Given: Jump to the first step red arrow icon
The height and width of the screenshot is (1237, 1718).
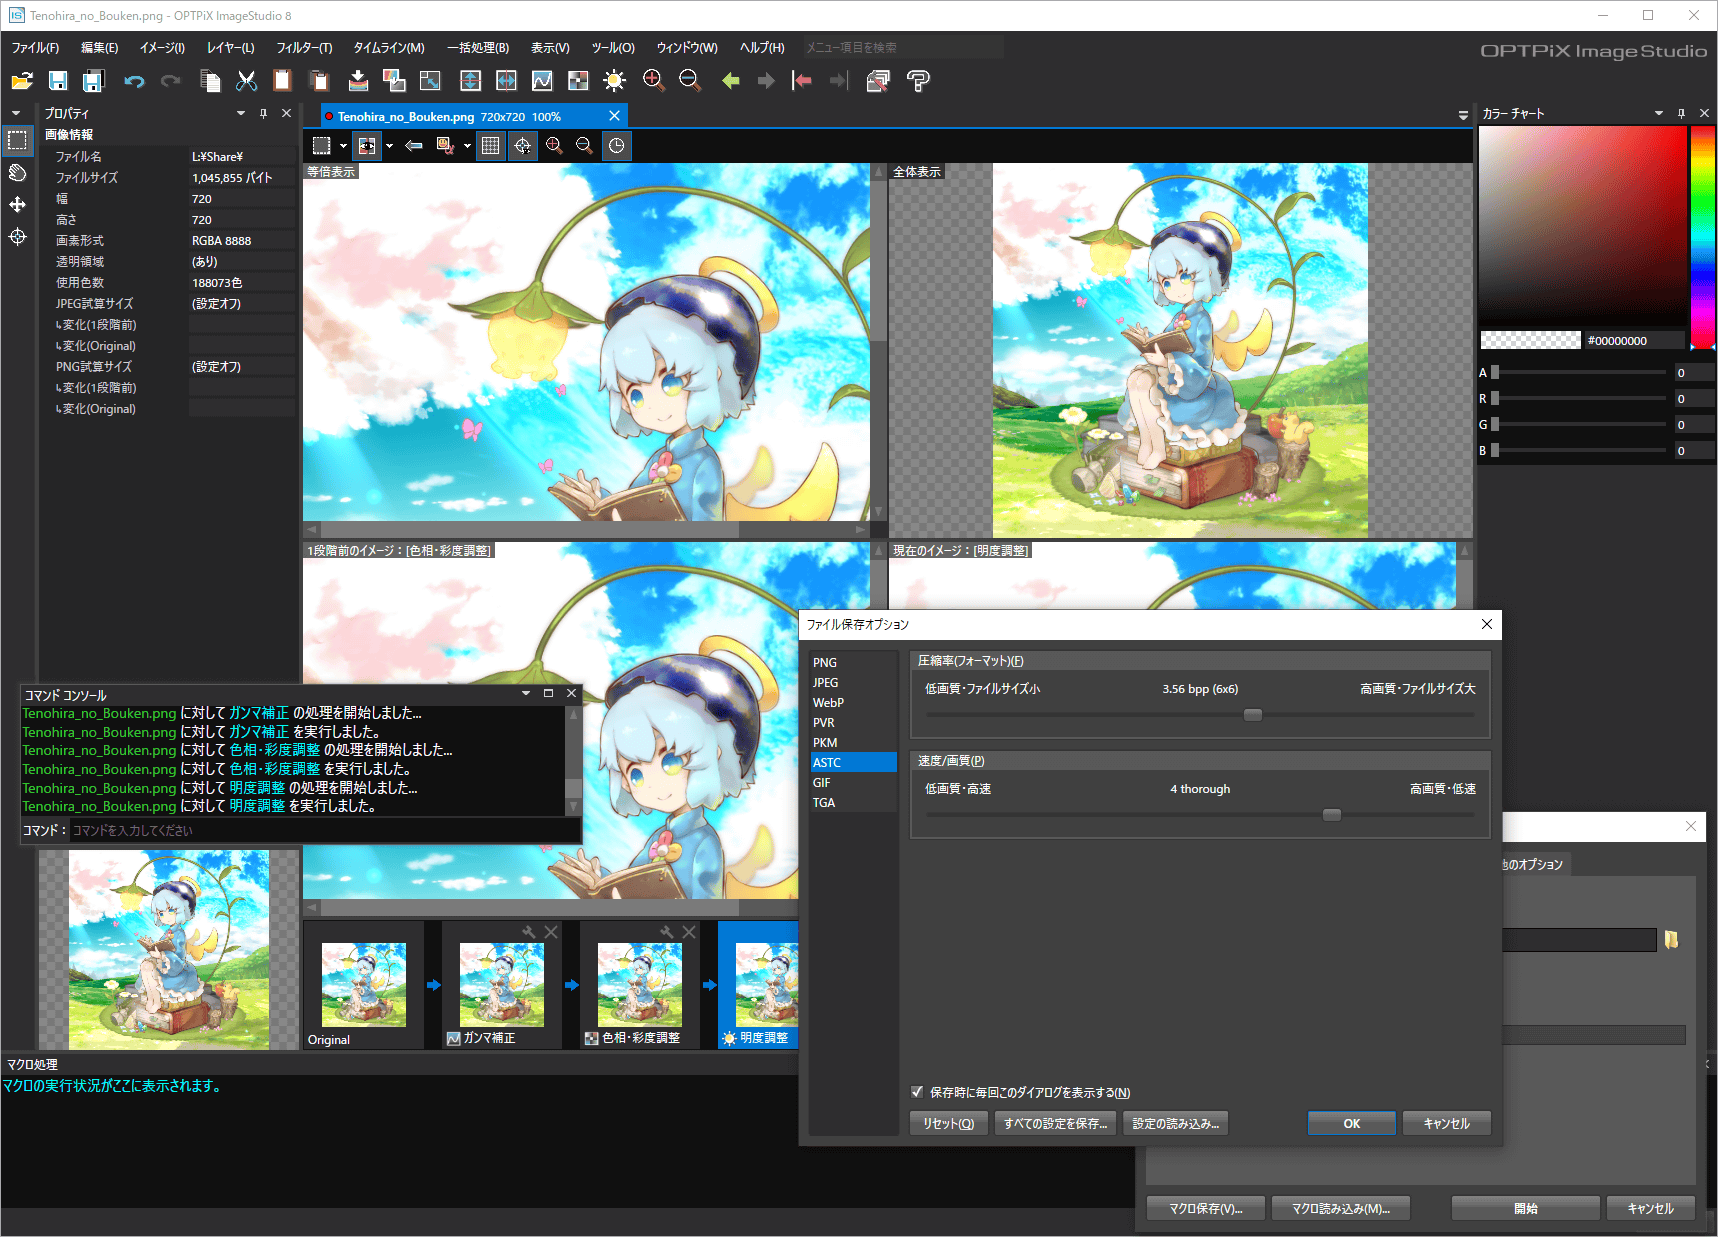Looking at the screenshot, I should 802,81.
